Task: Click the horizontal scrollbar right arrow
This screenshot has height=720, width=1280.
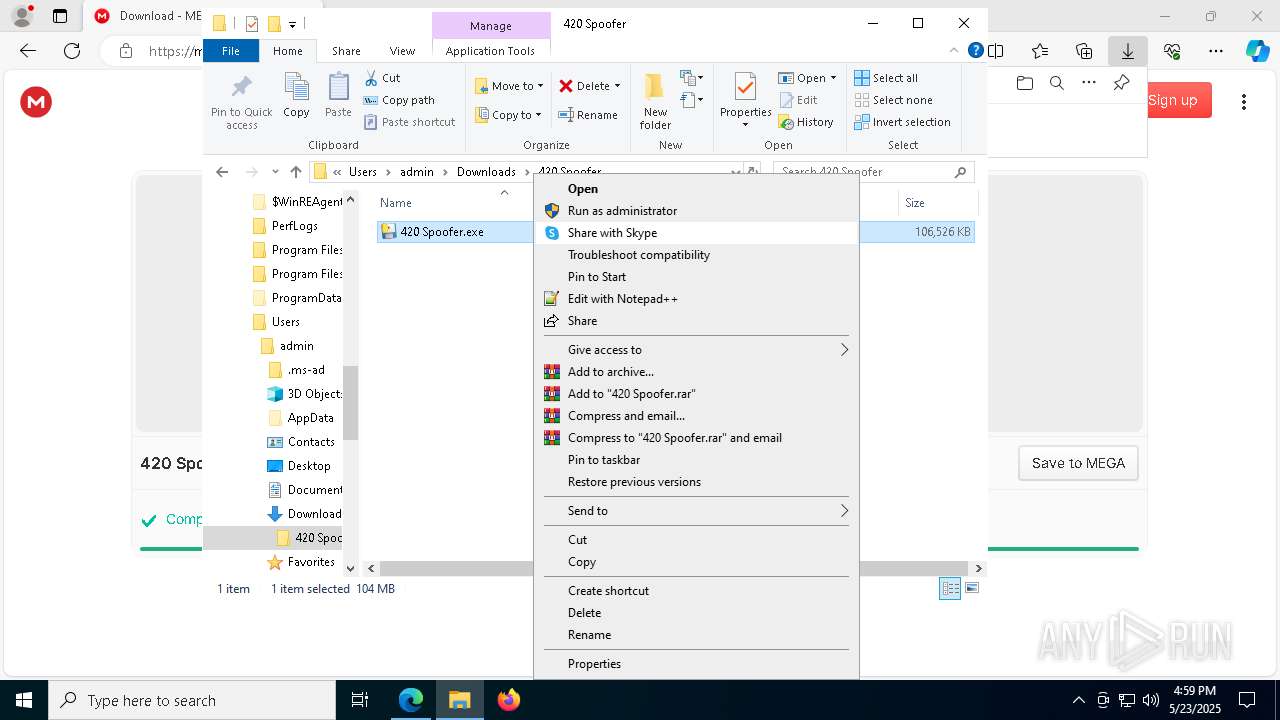Action: point(978,568)
